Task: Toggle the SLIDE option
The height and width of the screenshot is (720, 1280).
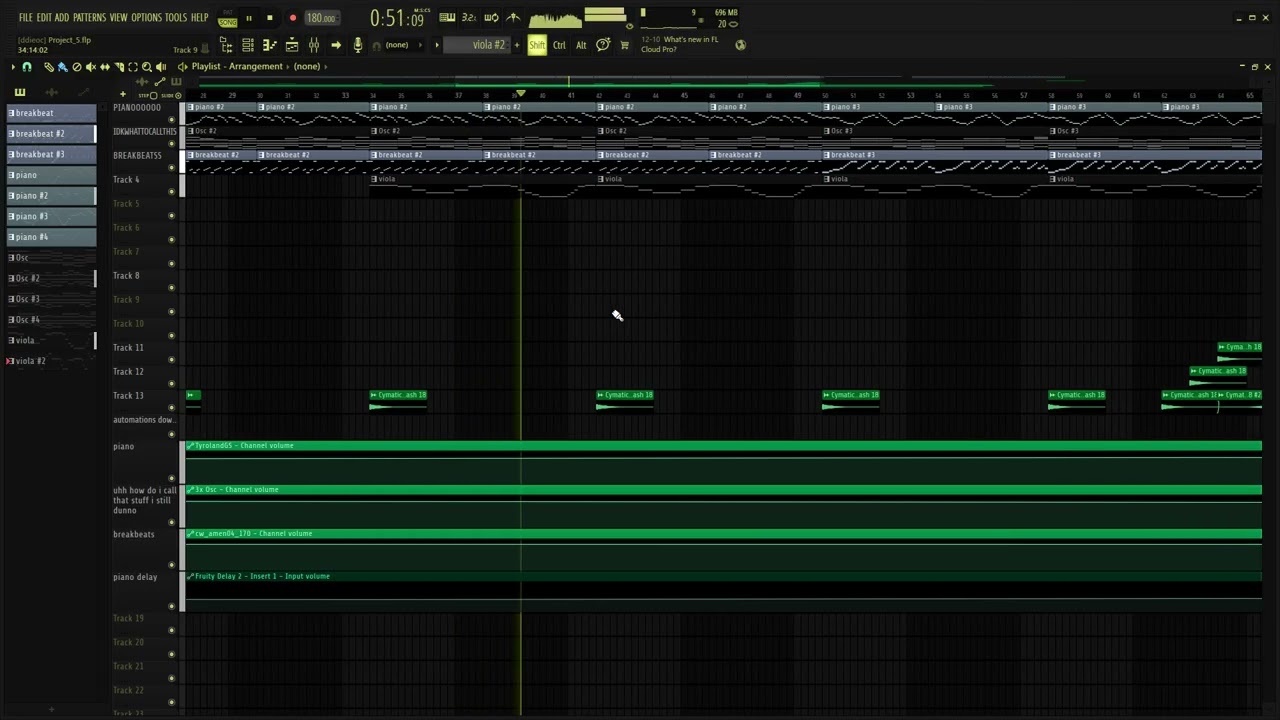Action: (x=172, y=95)
